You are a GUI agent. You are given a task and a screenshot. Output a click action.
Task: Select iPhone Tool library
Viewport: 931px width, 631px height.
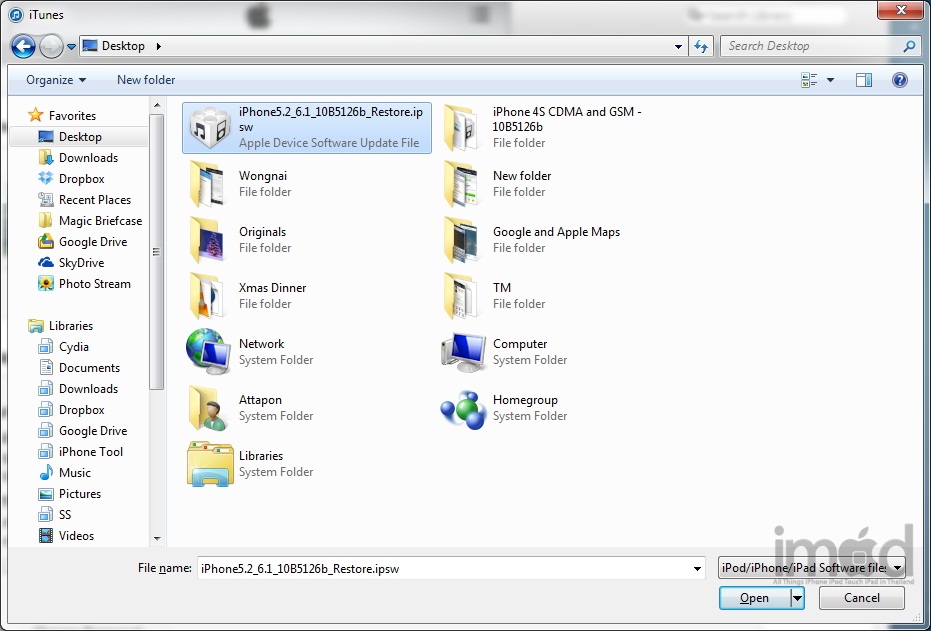[80, 452]
